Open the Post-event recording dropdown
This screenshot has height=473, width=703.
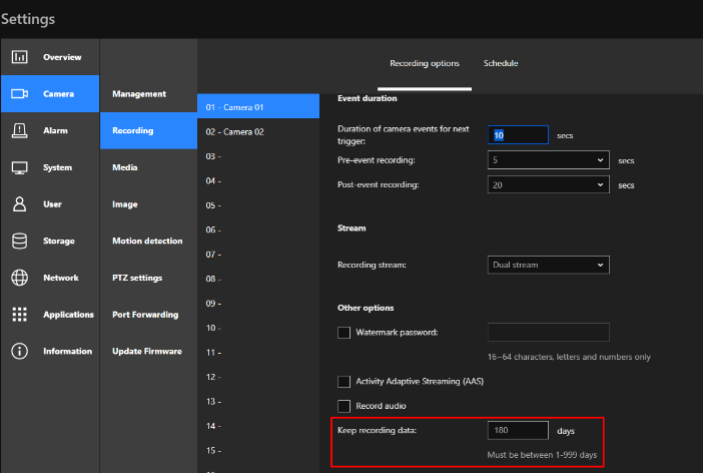(x=549, y=185)
